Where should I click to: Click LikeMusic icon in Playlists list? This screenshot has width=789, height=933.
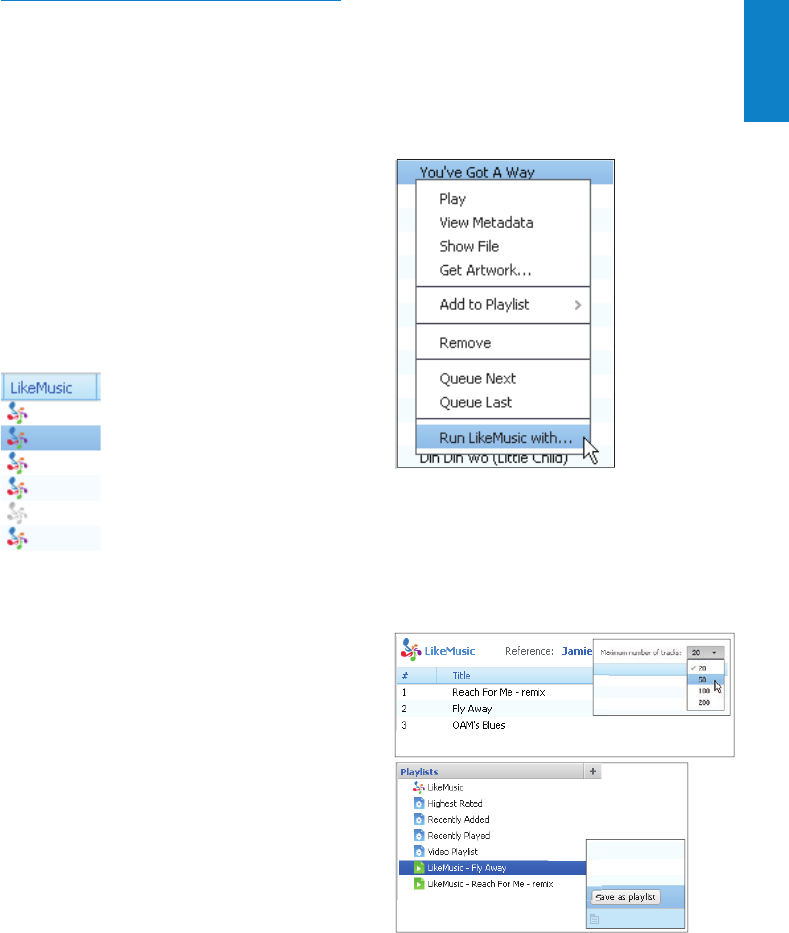(419, 787)
